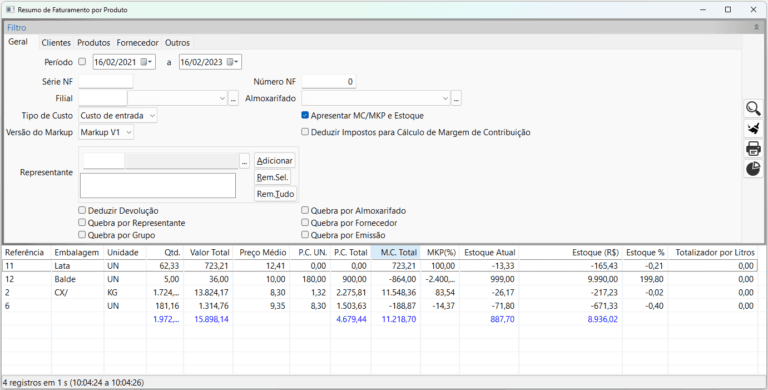
Task: Click the 15.898,14 total value
Action: click(x=212, y=319)
